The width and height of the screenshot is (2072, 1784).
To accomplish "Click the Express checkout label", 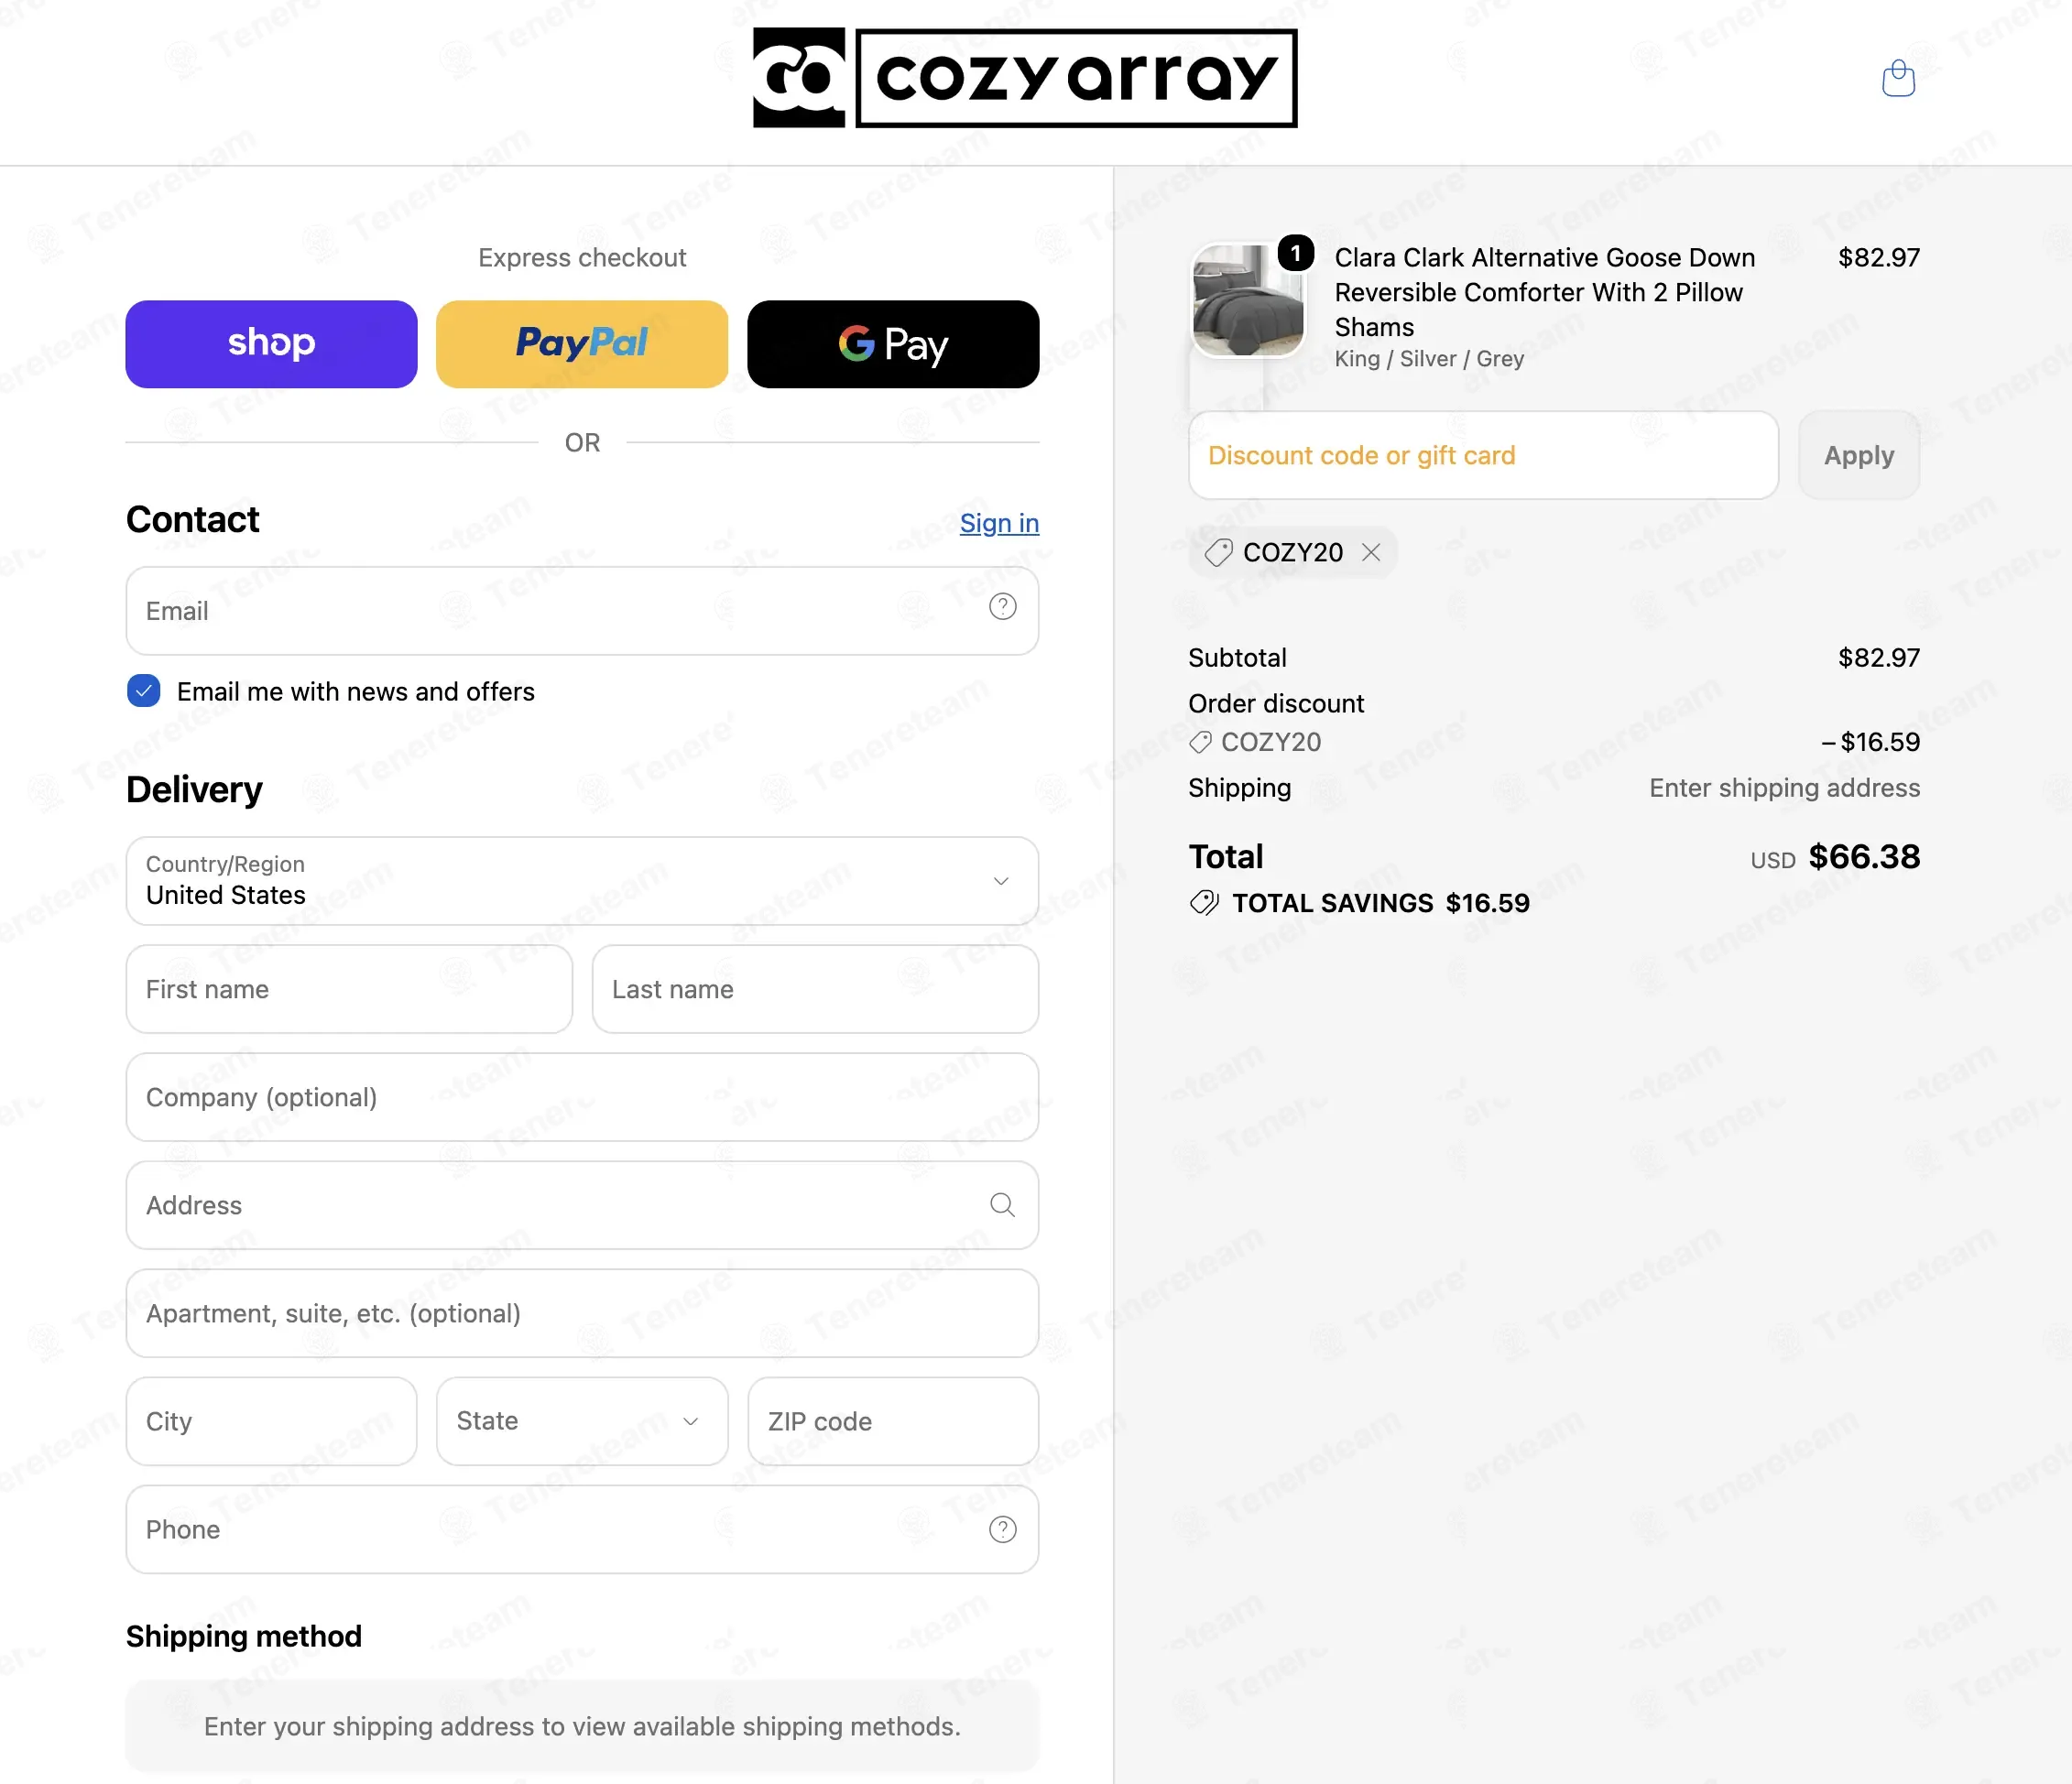I will pyautogui.click(x=582, y=258).
